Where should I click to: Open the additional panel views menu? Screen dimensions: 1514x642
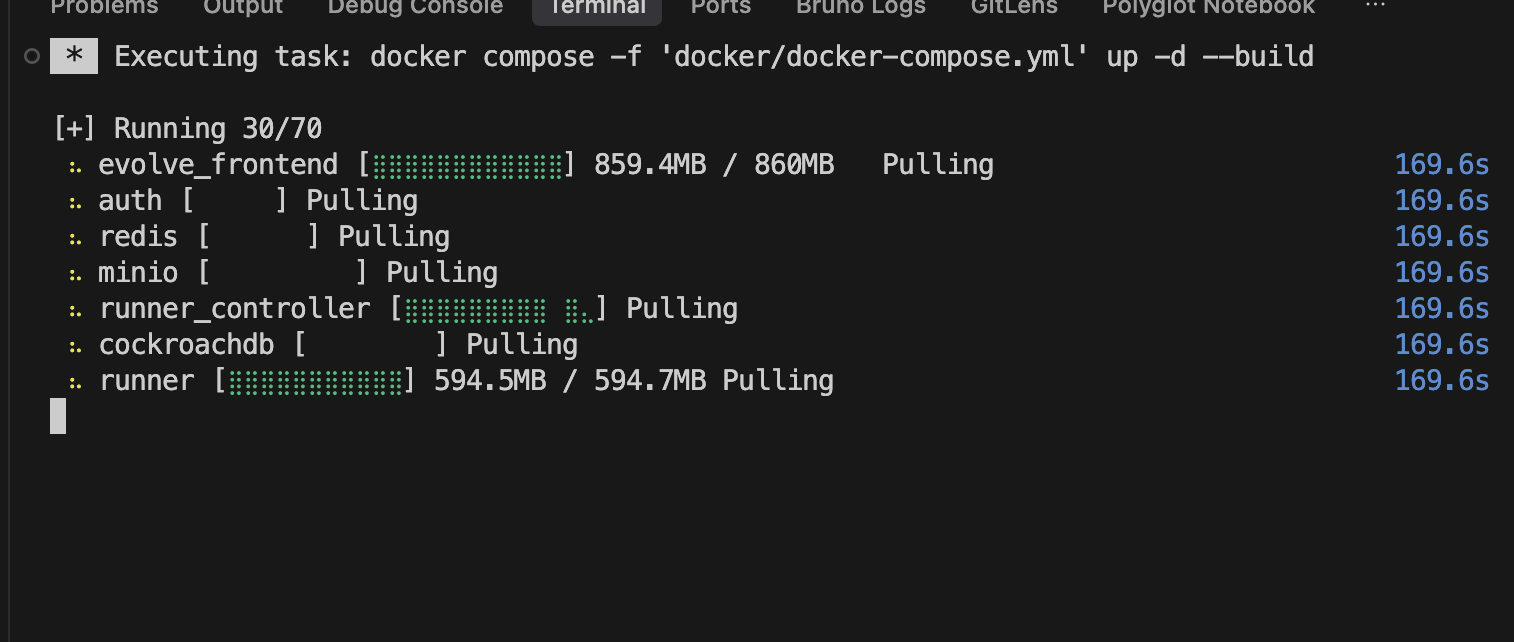tap(1376, 8)
